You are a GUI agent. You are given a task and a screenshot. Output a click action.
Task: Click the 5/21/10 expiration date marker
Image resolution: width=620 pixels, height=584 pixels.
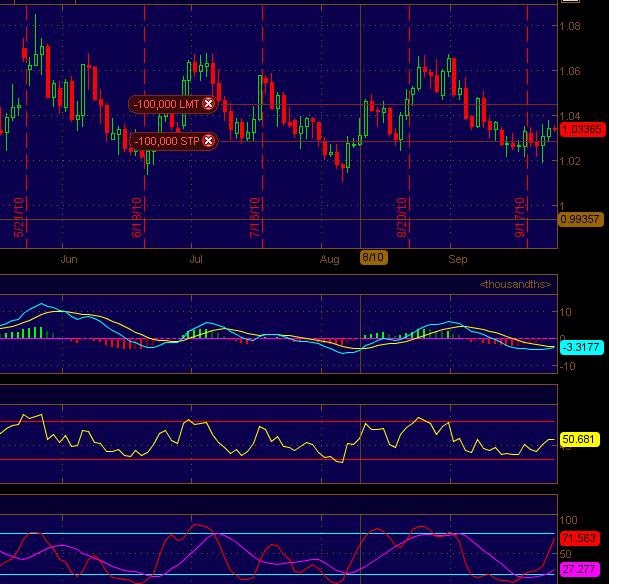19,217
